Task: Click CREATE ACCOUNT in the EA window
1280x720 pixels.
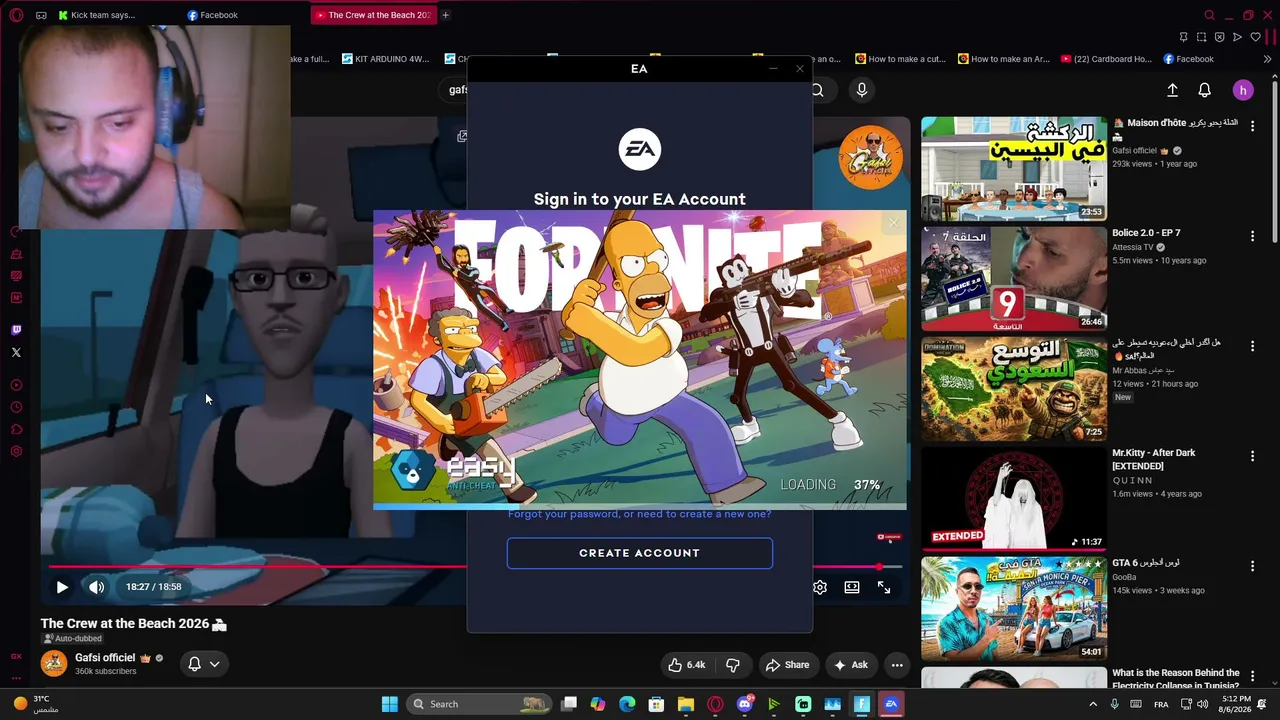Action: tap(640, 553)
